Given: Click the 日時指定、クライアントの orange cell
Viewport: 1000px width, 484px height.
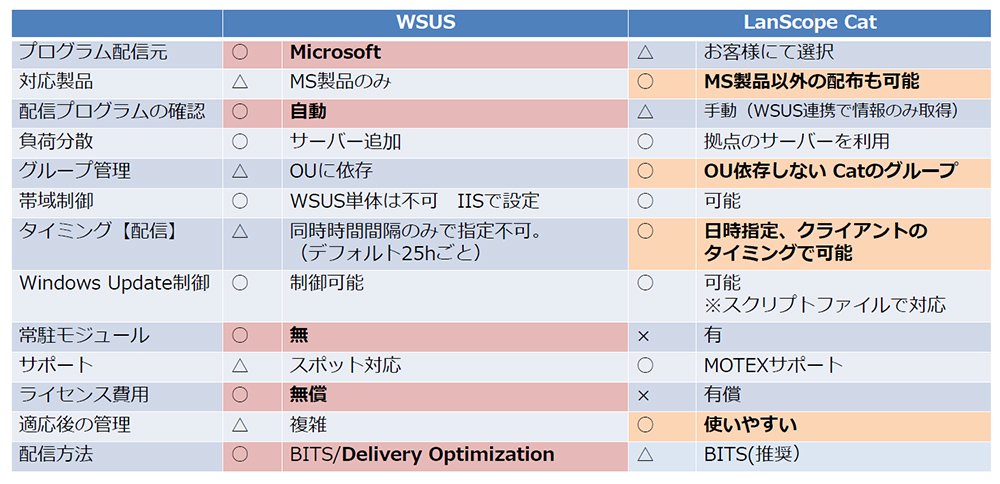Looking at the screenshot, I should [843, 242].
